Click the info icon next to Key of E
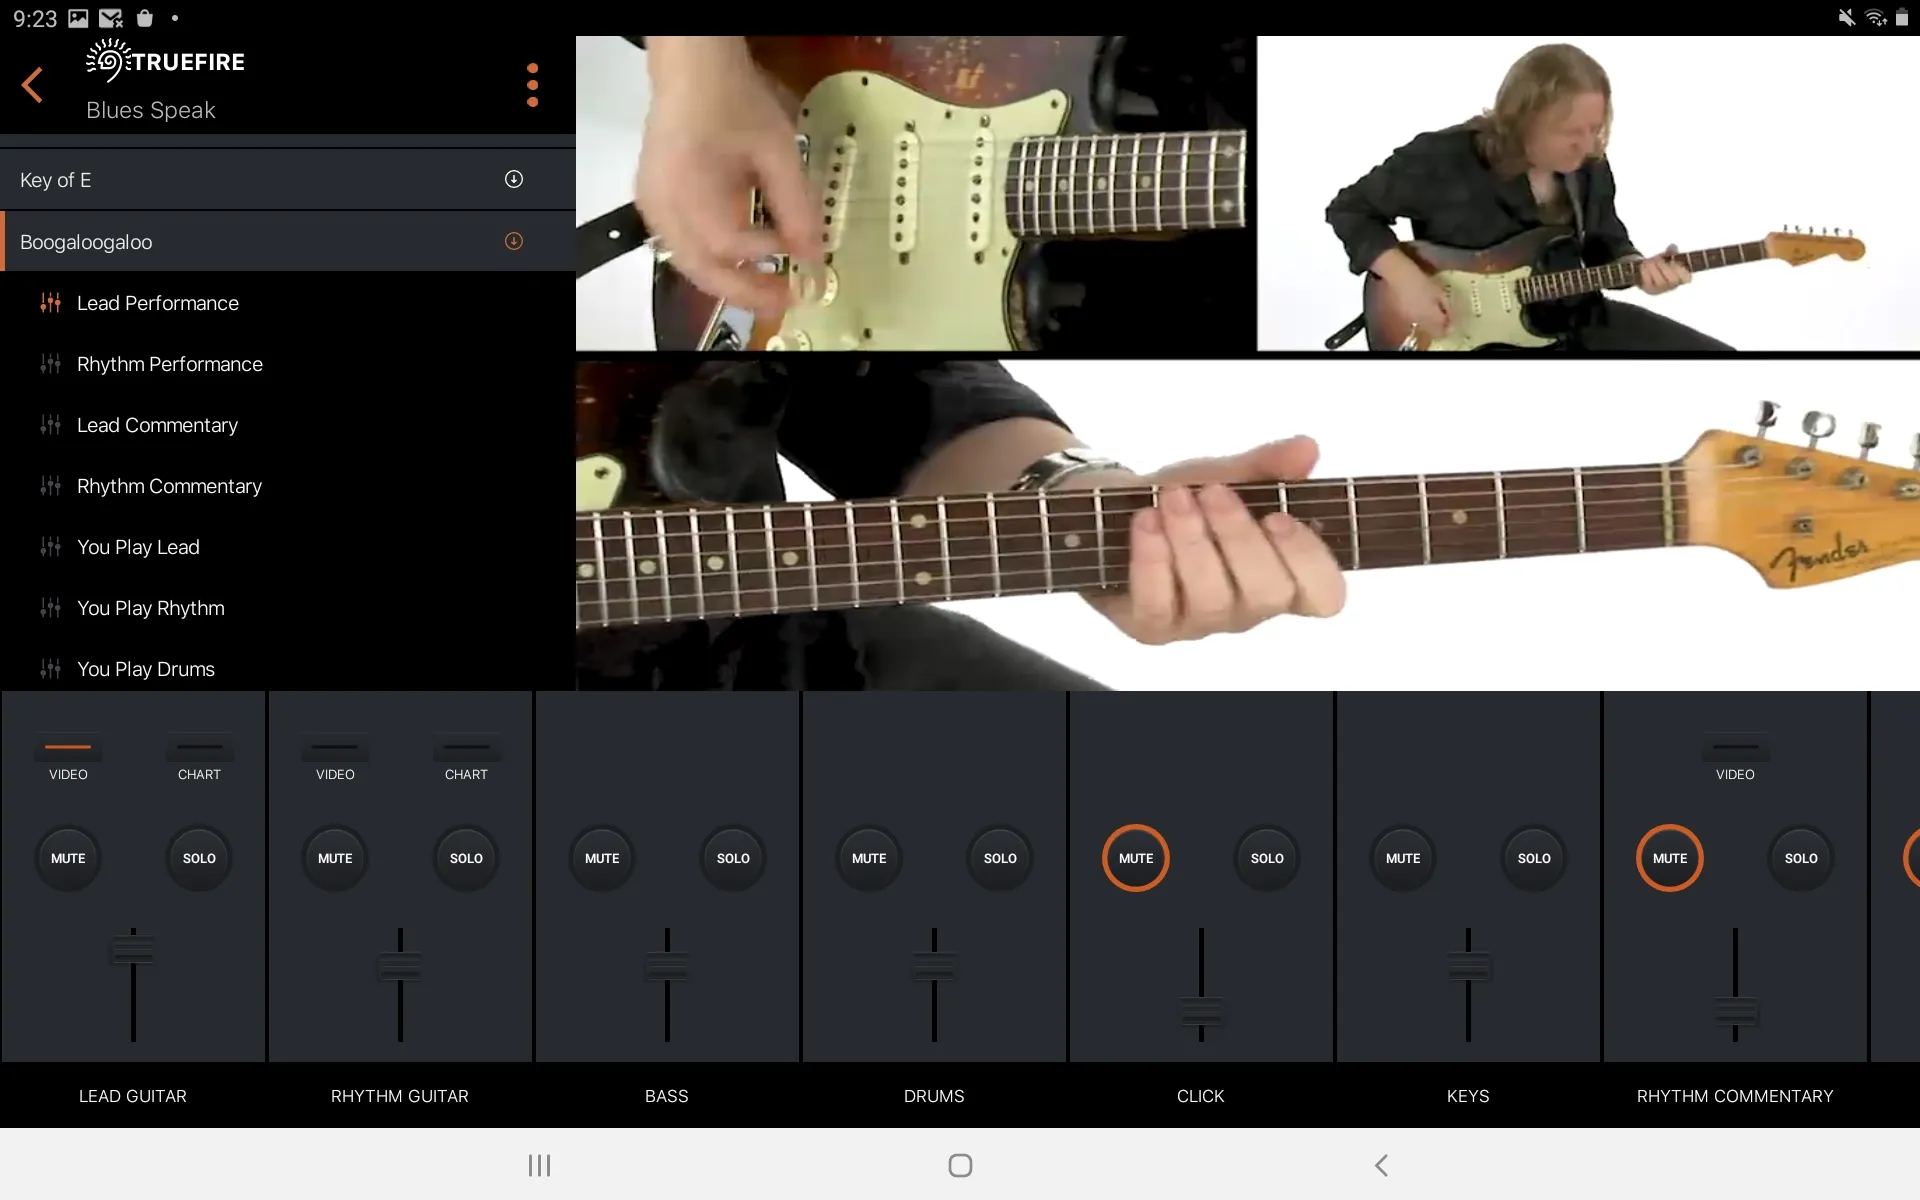This screenshot has height=1200, width=1920. (513, 178)
